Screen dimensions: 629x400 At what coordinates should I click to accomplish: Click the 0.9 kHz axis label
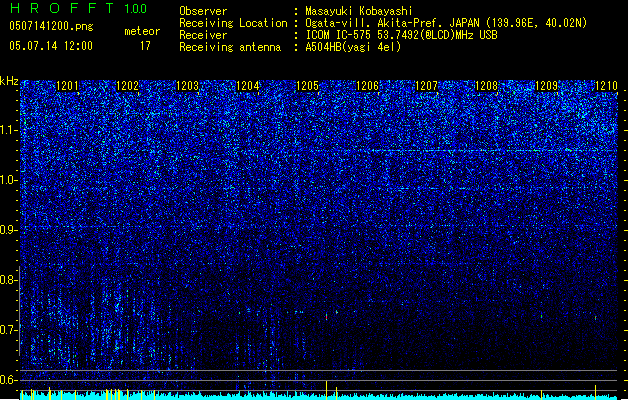[x=8, y=230]
